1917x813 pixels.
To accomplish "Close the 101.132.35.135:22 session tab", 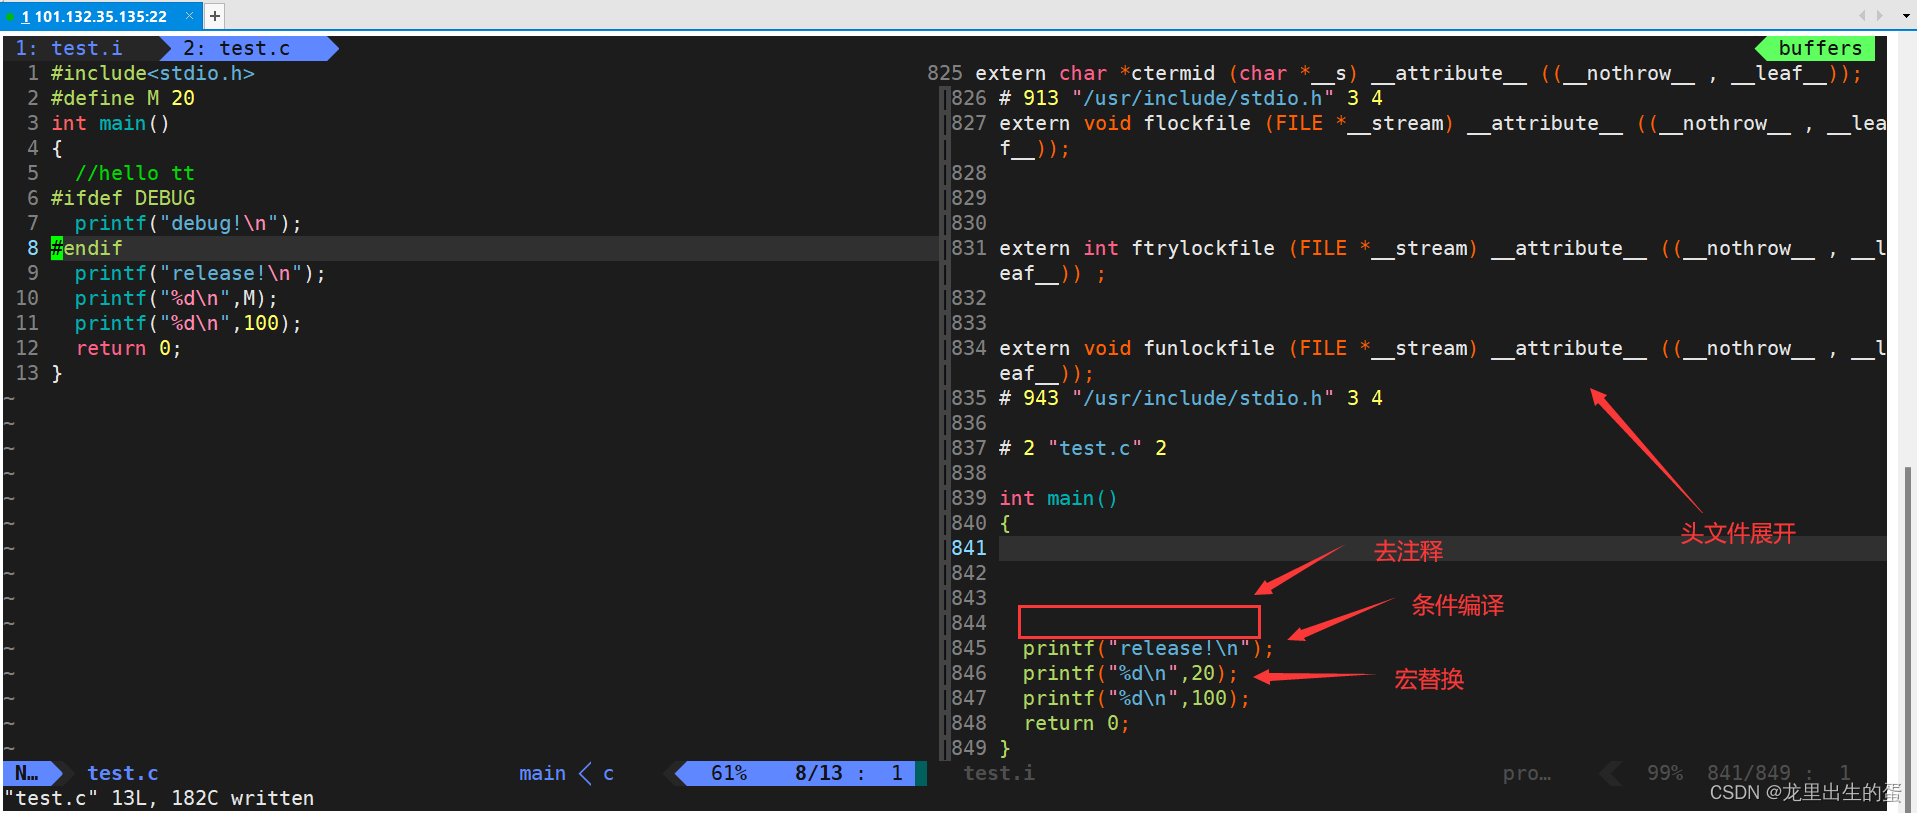I will tap(189, 16).
